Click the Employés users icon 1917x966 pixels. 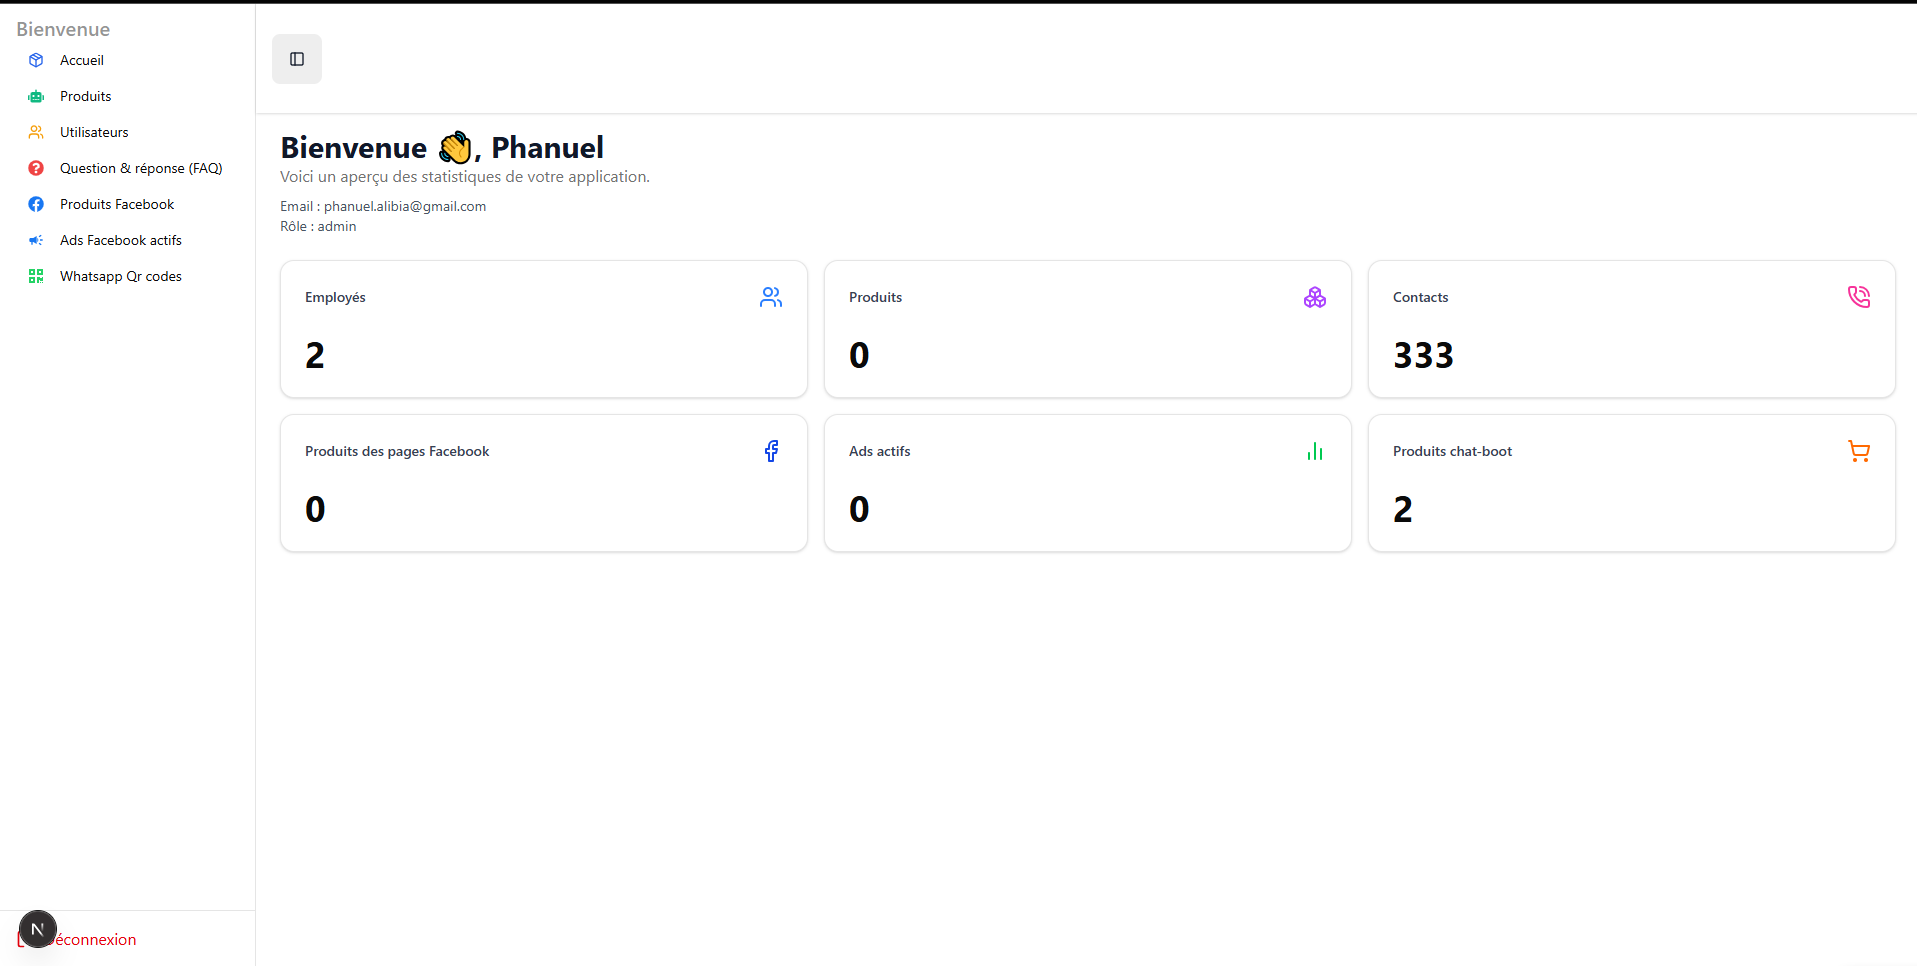coord(771,297)
